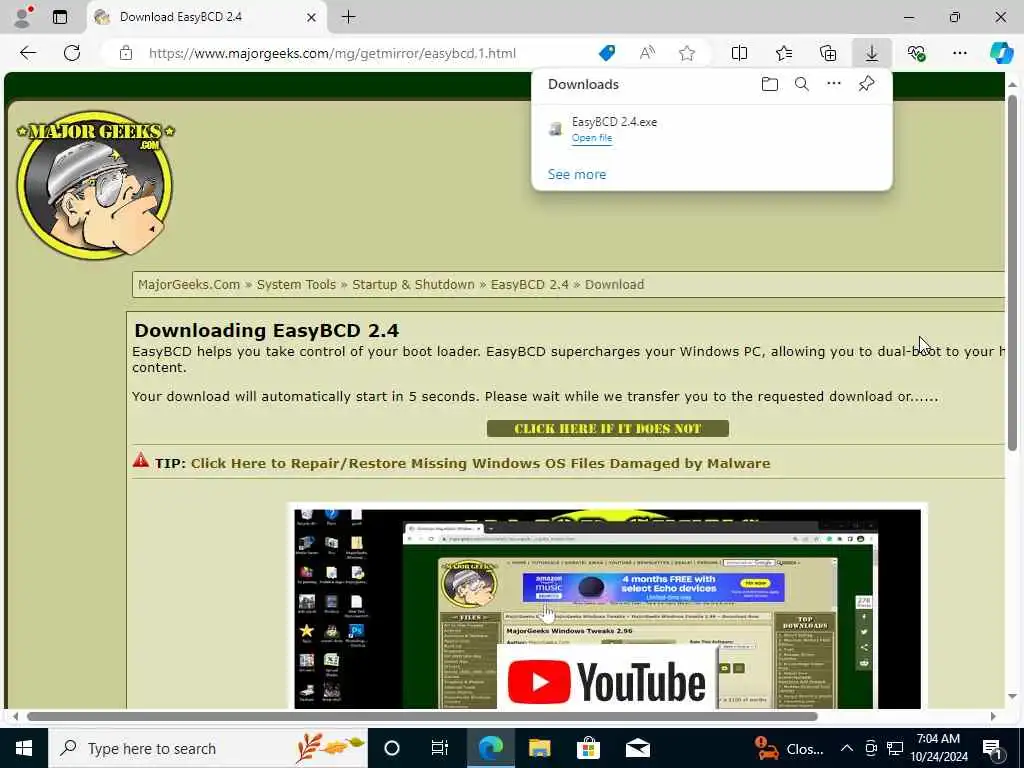Reload the page with Refresh icon
Screen dimensions: 1024x768
tap(72, 53)
